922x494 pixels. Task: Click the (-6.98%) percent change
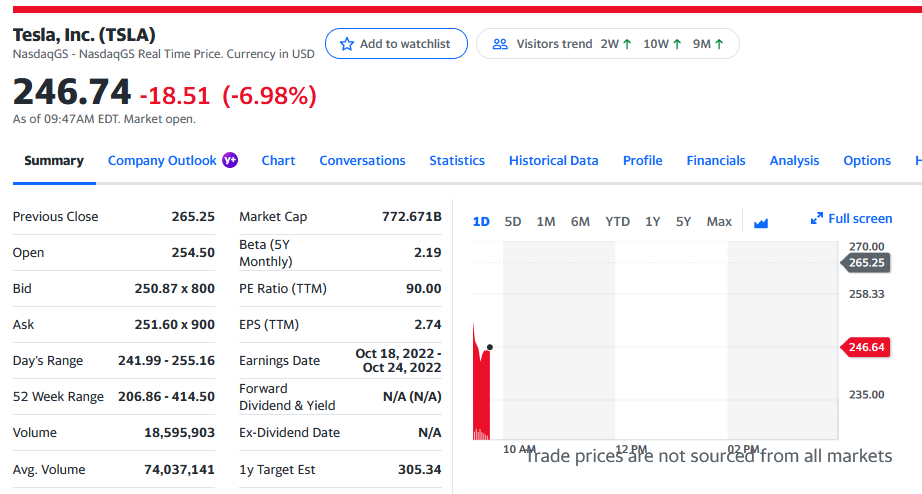coord(269,95)
